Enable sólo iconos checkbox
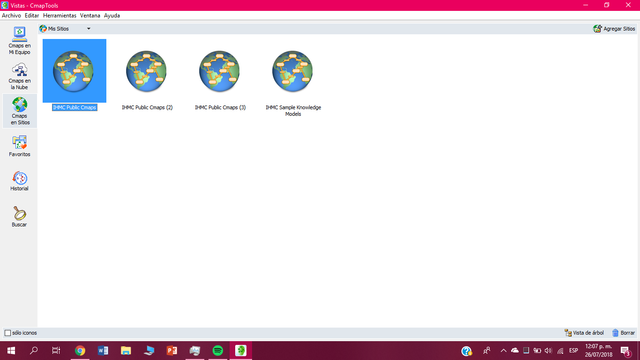 (7, 333)
